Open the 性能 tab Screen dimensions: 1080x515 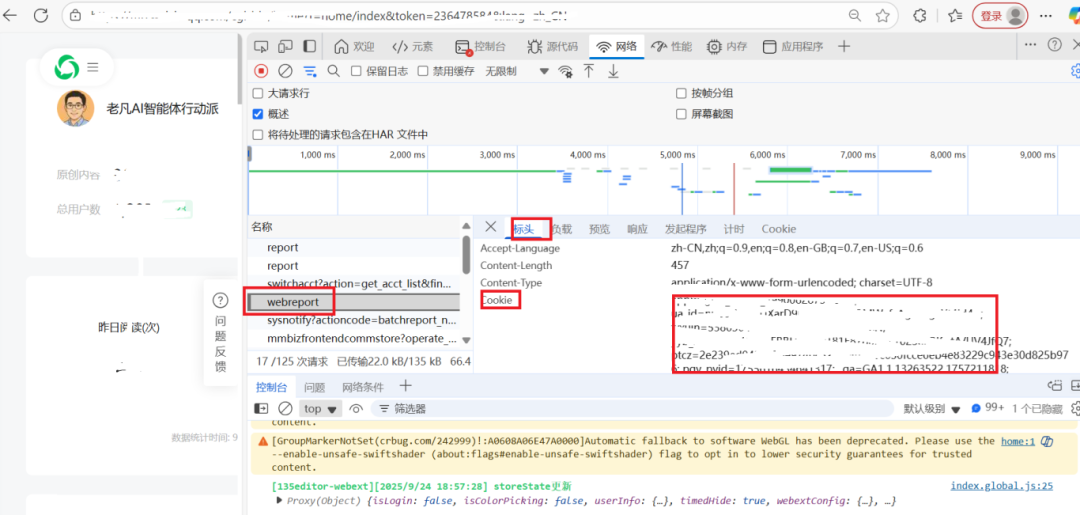tap(672, 47)
